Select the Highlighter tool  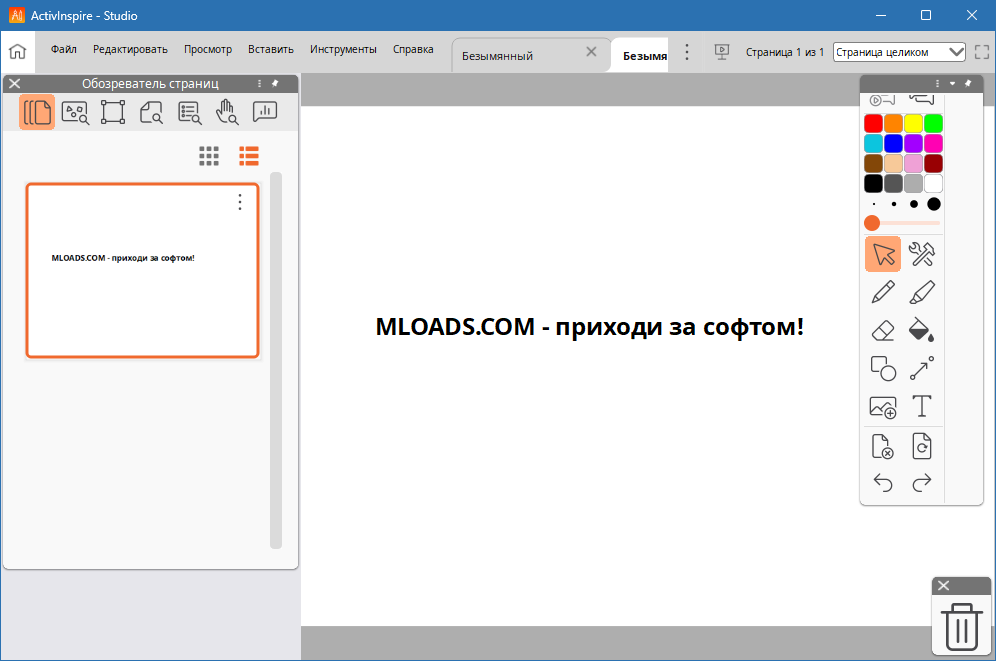pyautogui.click(x=922, y=292)
